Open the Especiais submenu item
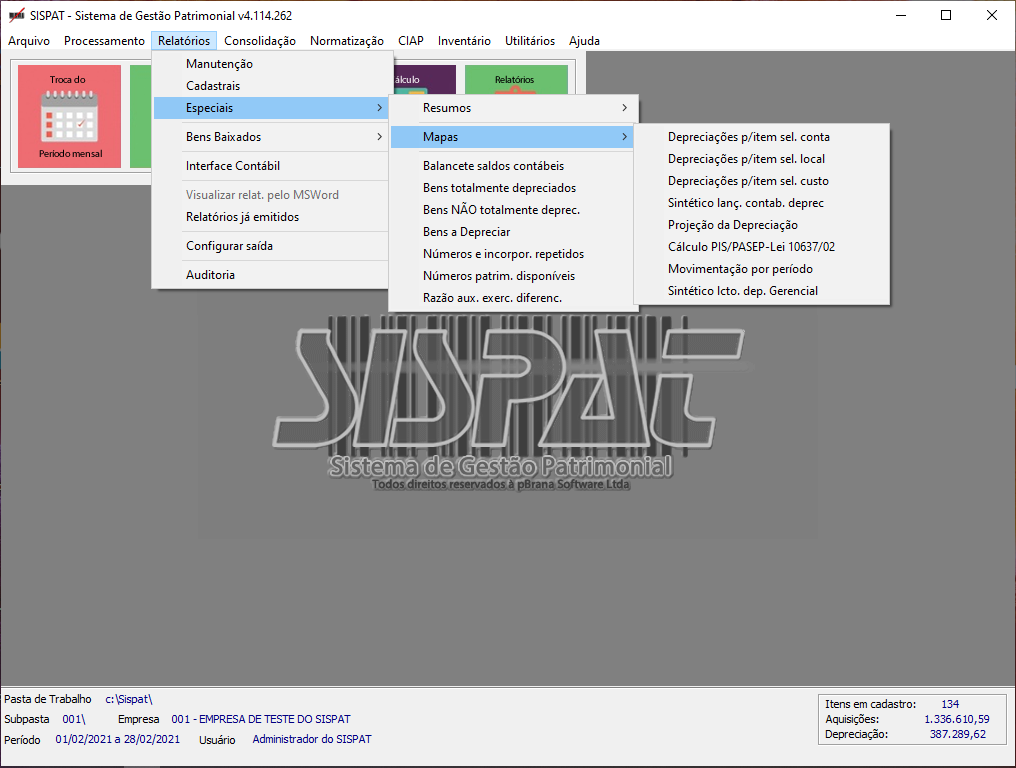The width and height of the screenshot is (1016, 768). coord(270,108)
